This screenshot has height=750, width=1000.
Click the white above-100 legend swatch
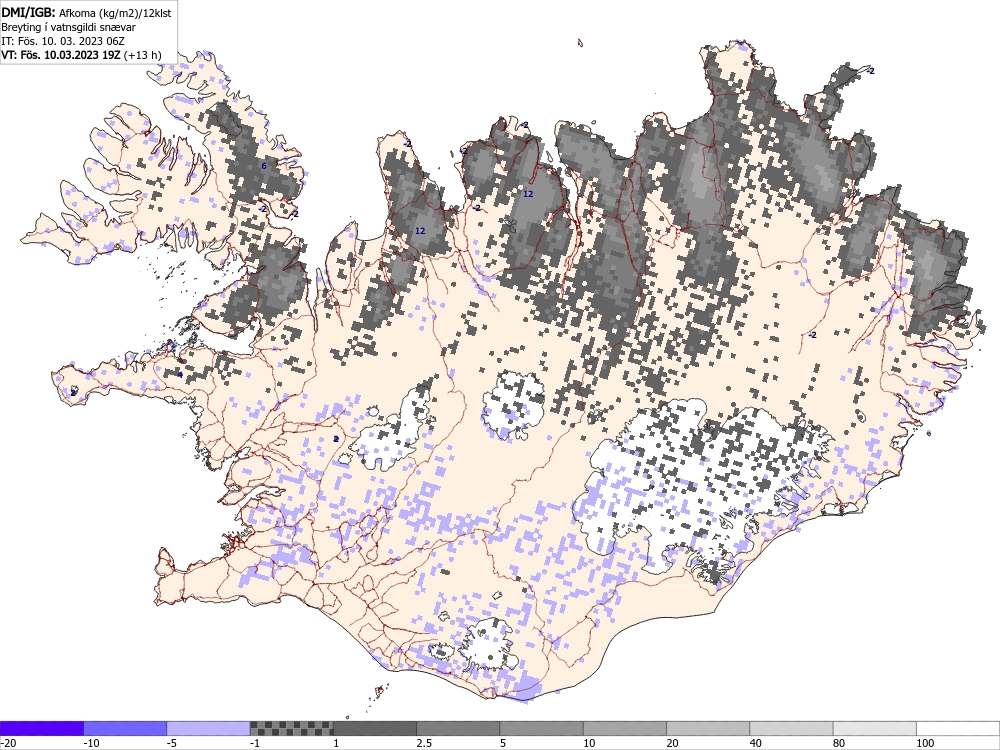958,728
